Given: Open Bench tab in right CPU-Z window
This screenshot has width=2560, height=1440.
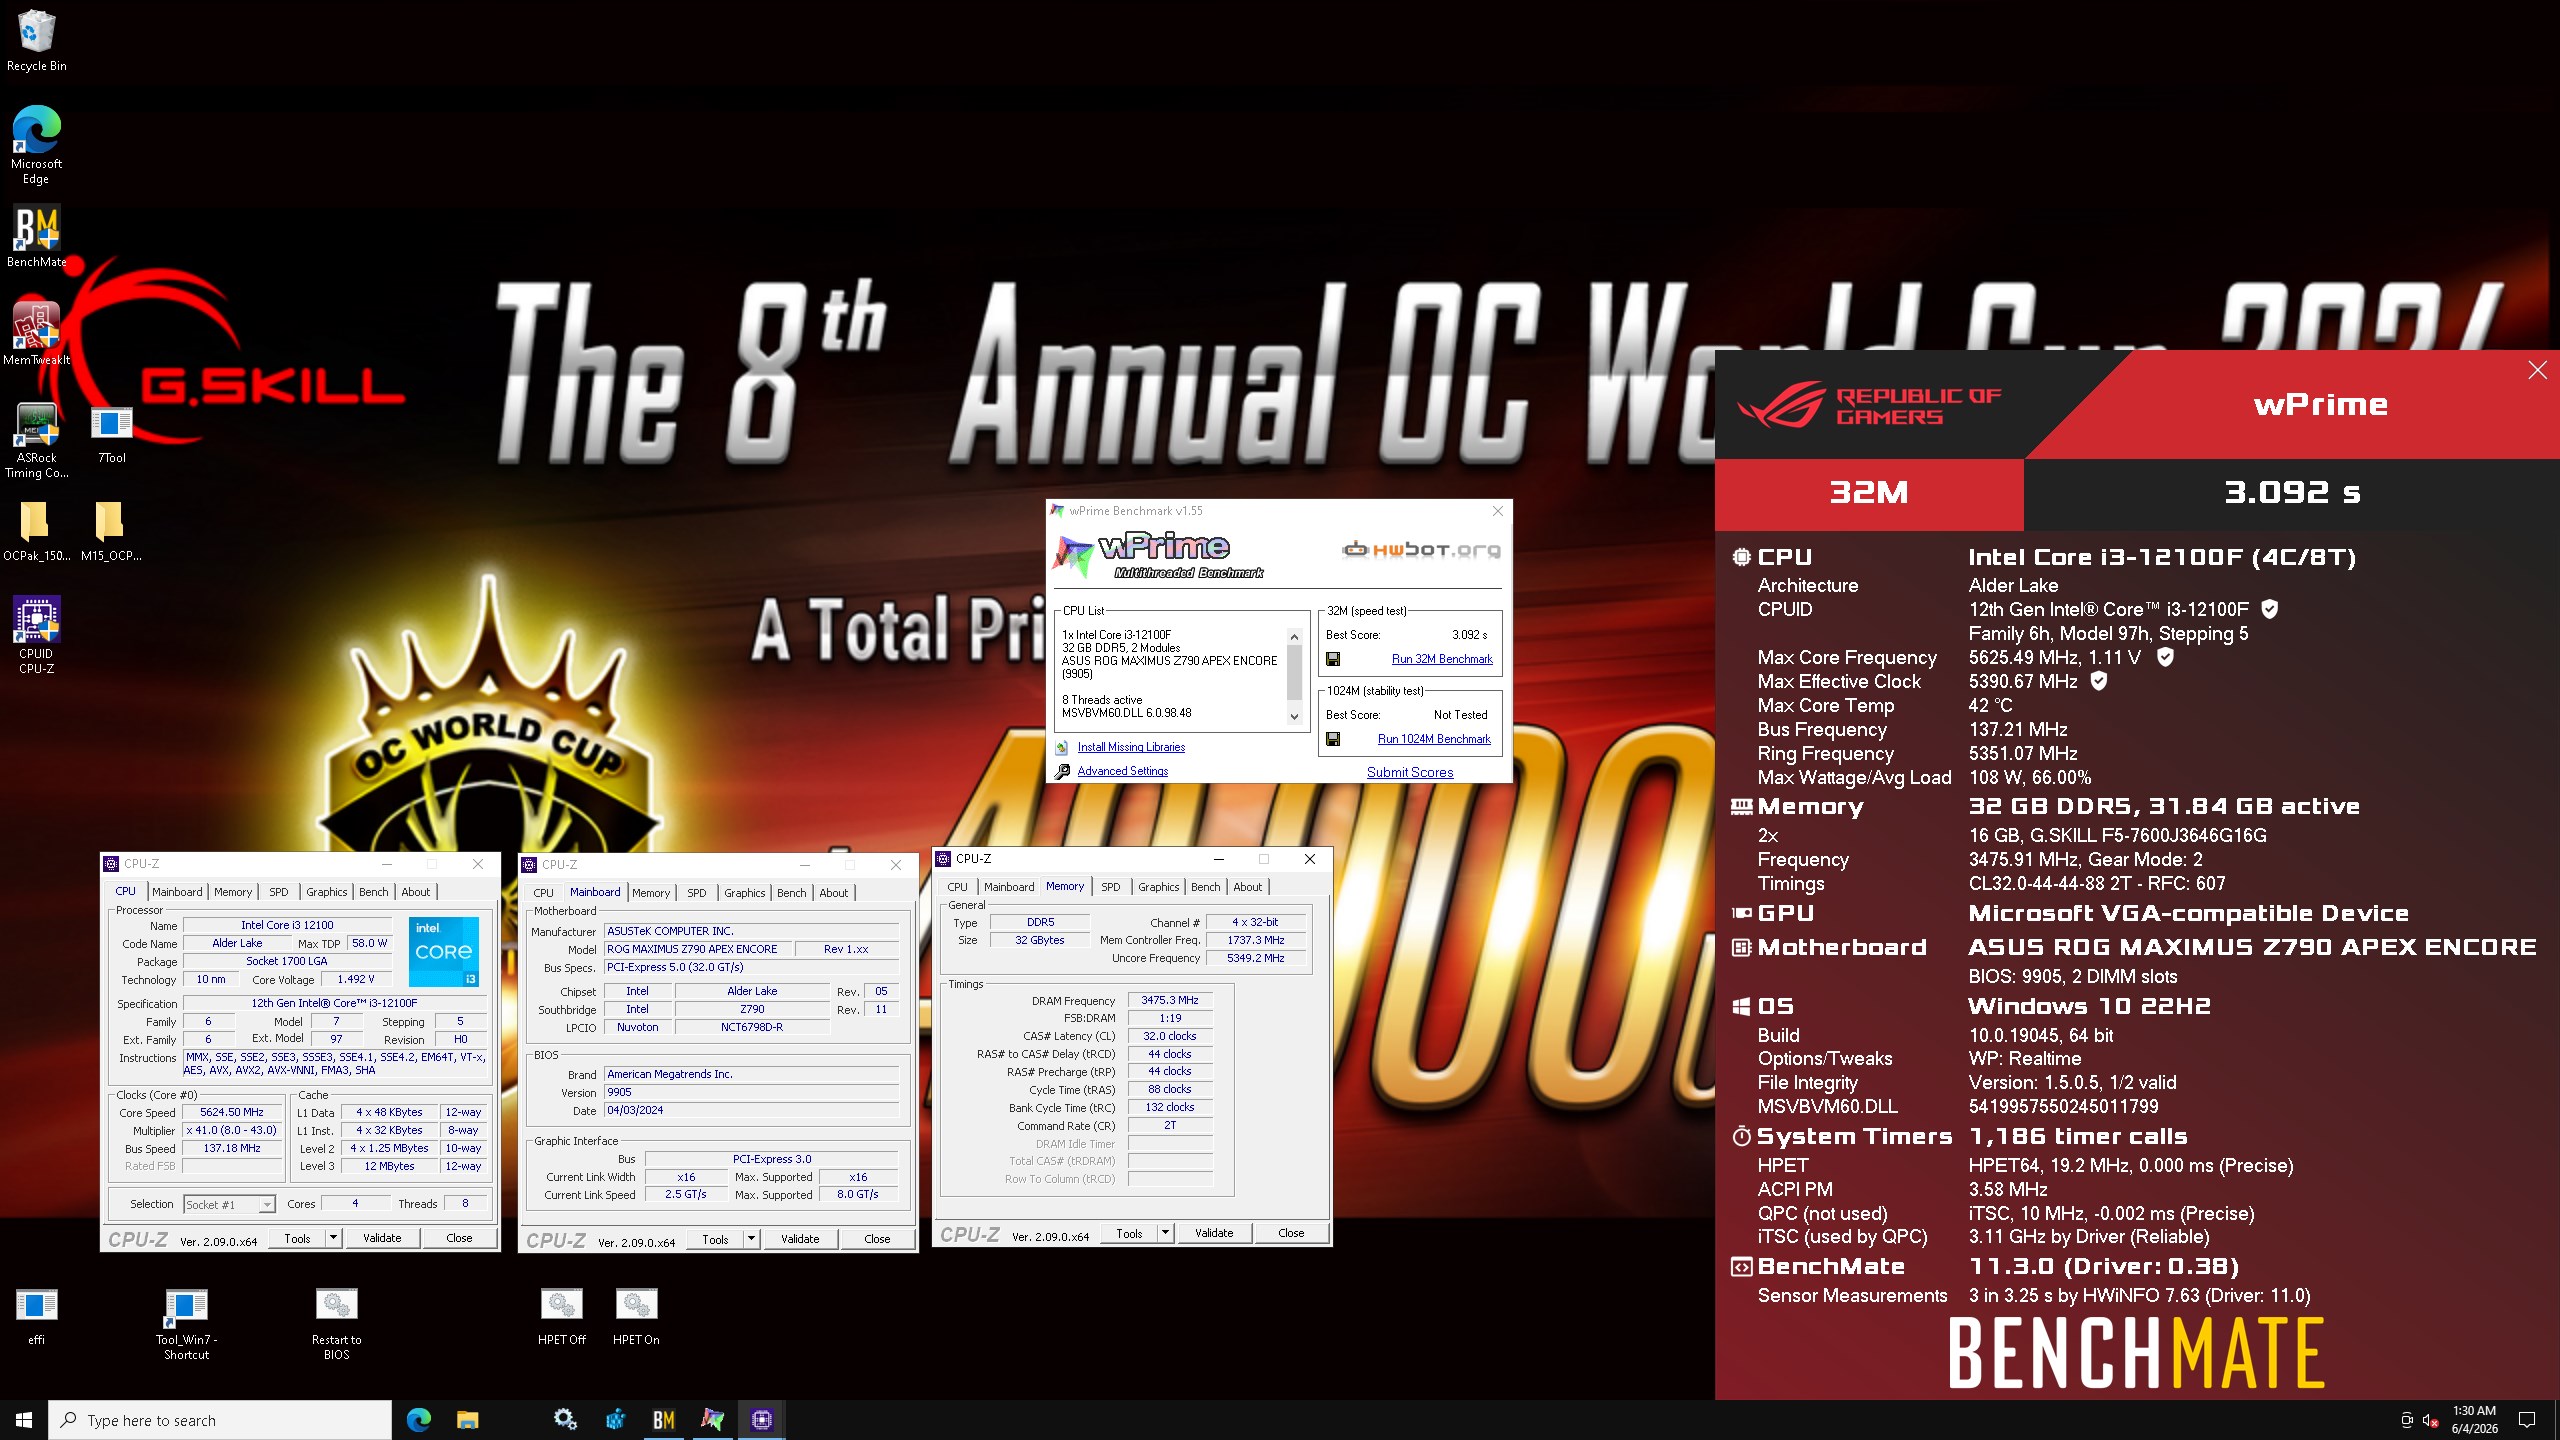Looking at the screenshot, I should coord(1206,887).
